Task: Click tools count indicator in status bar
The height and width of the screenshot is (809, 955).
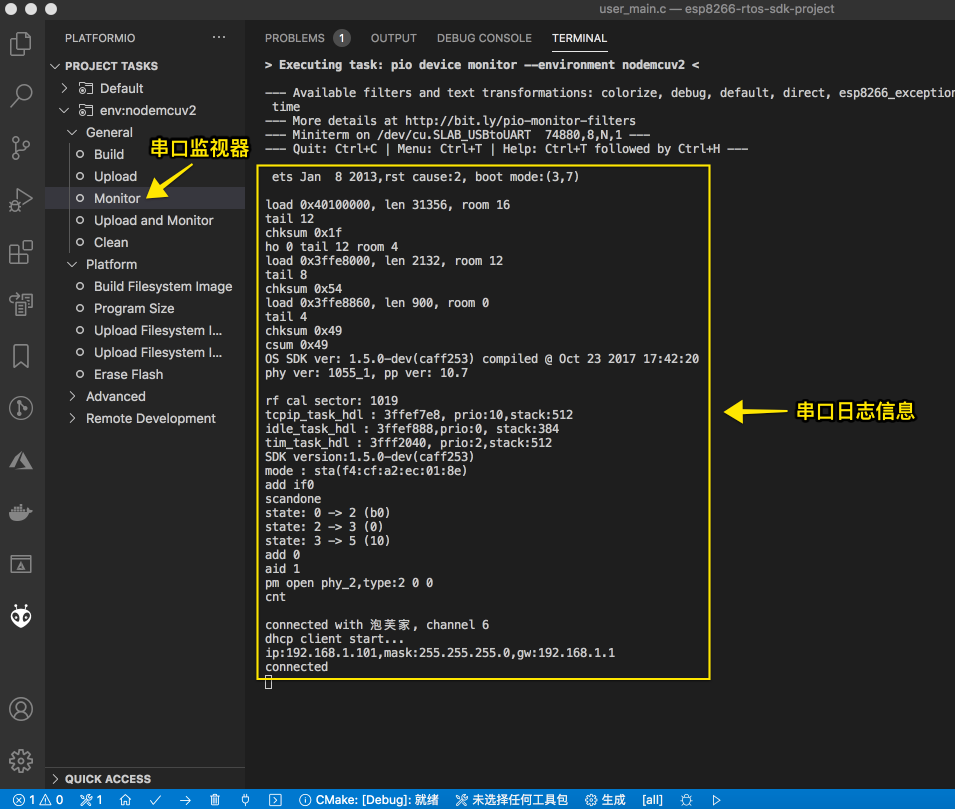Action: (x=91, y=800)
